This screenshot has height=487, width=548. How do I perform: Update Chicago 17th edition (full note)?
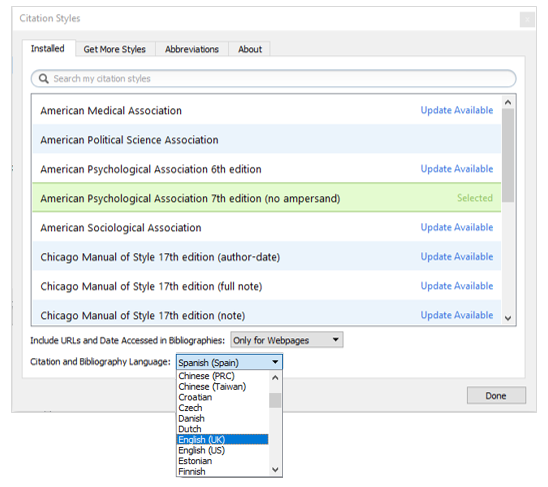click(x=457, y=286)
